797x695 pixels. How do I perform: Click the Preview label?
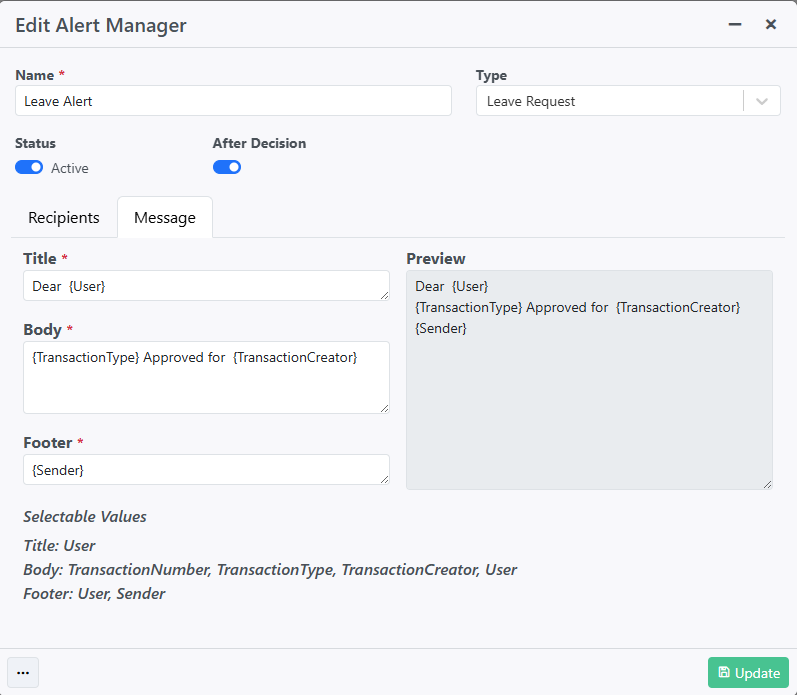coord(436,258)
